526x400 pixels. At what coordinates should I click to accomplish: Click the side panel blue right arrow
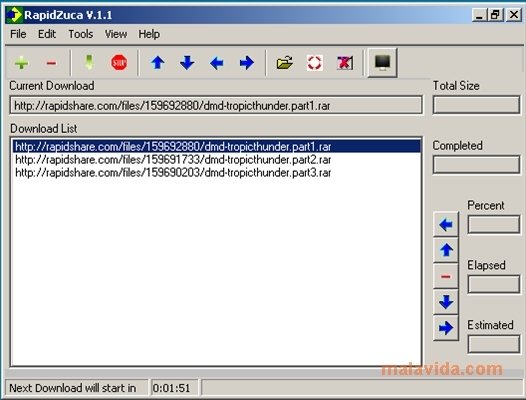pos(446,328)
